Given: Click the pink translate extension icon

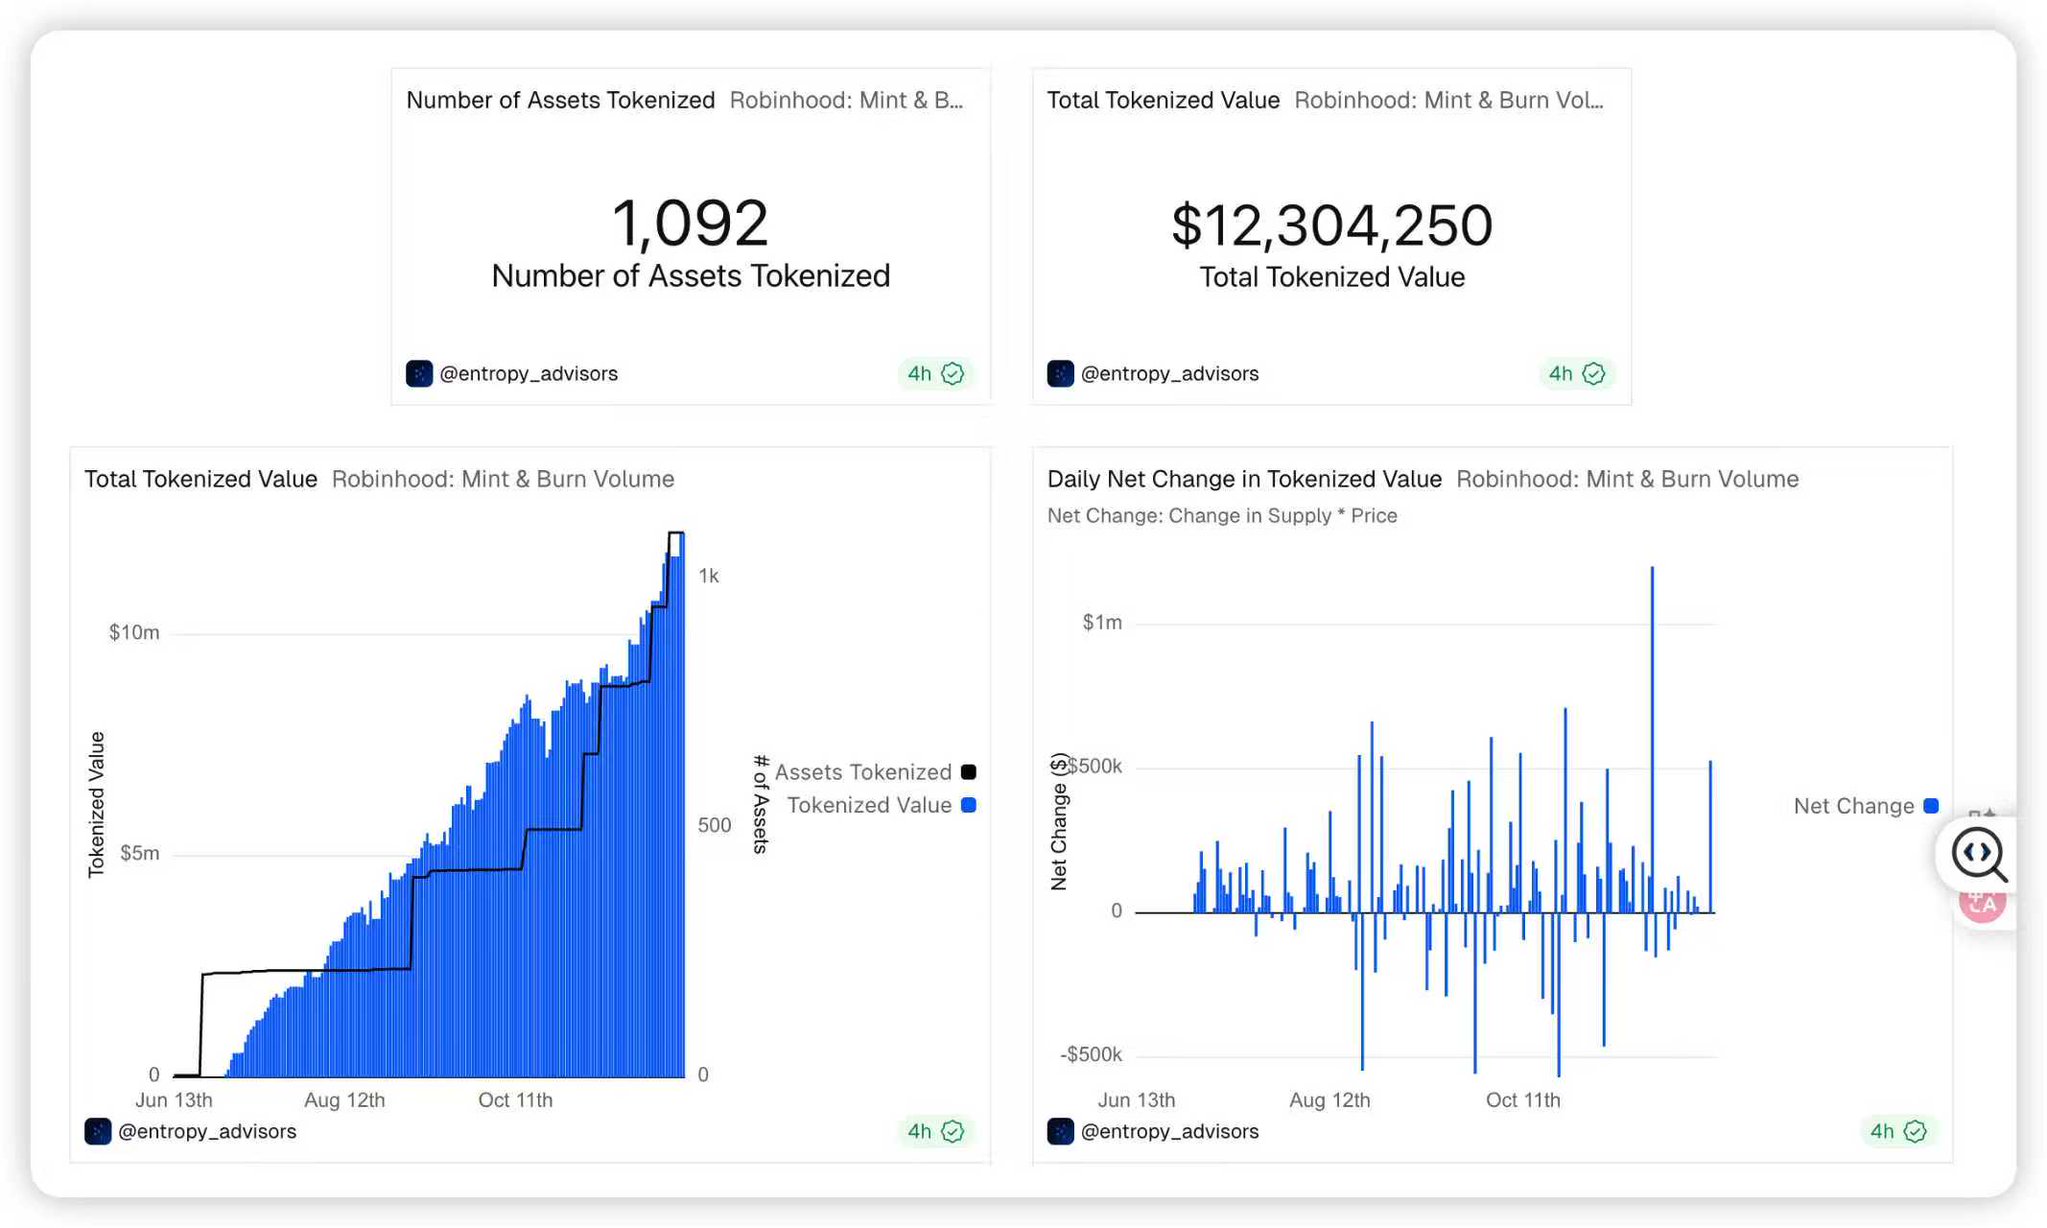Looking at the screenshot, I should coord(1982,907).
